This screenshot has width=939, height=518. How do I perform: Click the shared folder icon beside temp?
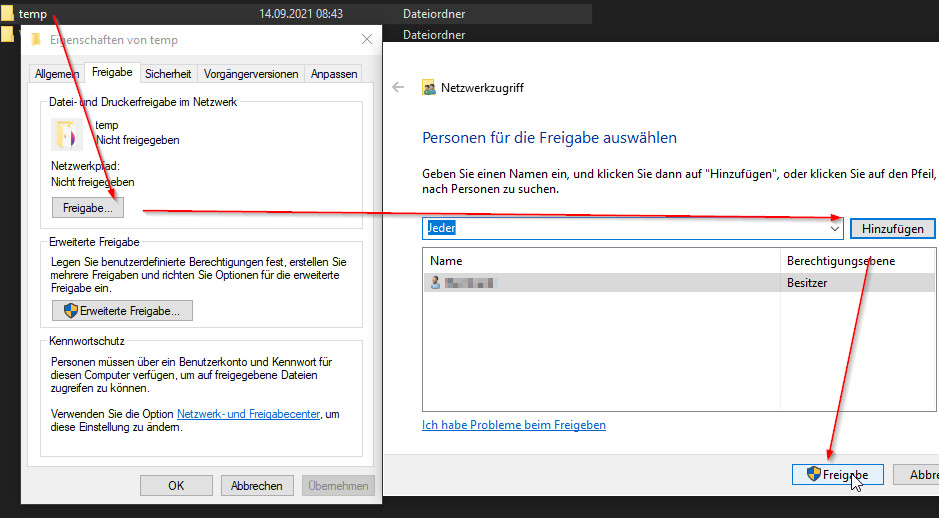68,133
